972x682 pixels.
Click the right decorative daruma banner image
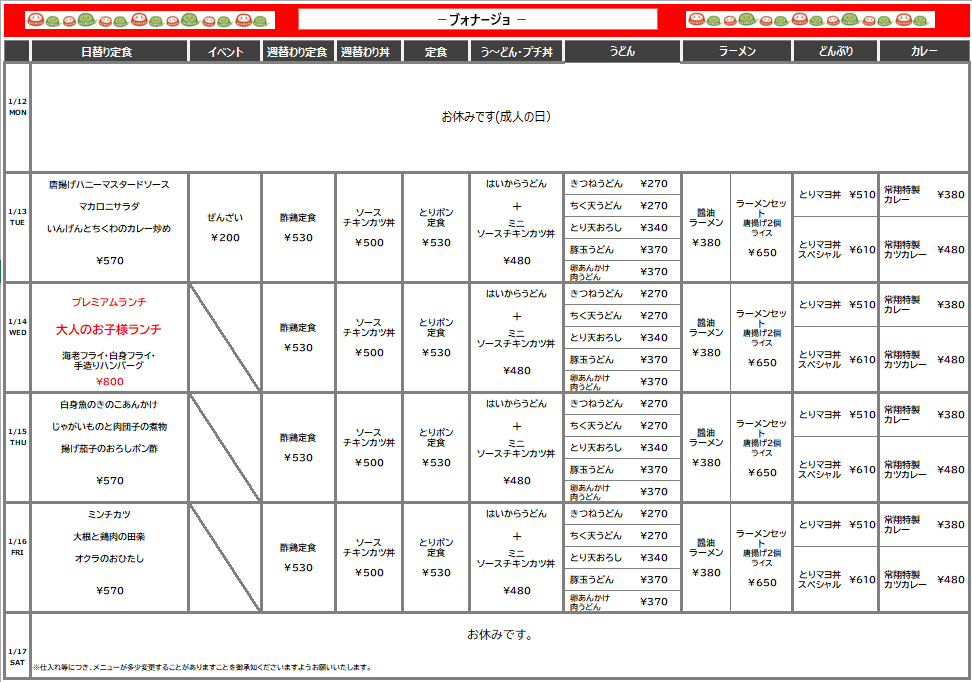pyautogui.click(x=810, y=20)
